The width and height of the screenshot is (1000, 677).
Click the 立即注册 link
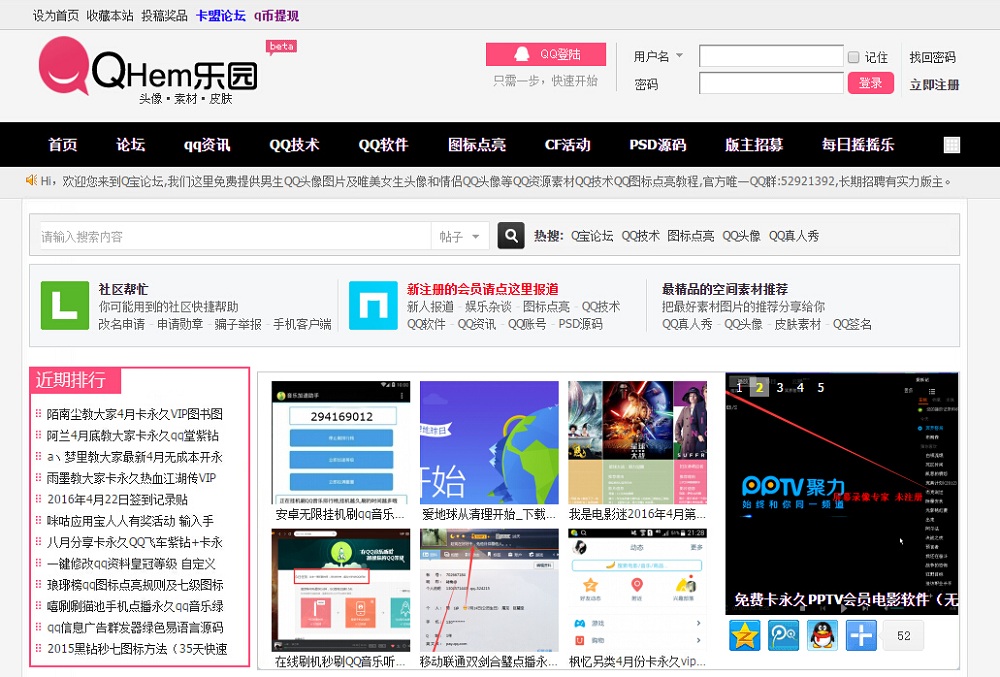click(x=934, y=85)
